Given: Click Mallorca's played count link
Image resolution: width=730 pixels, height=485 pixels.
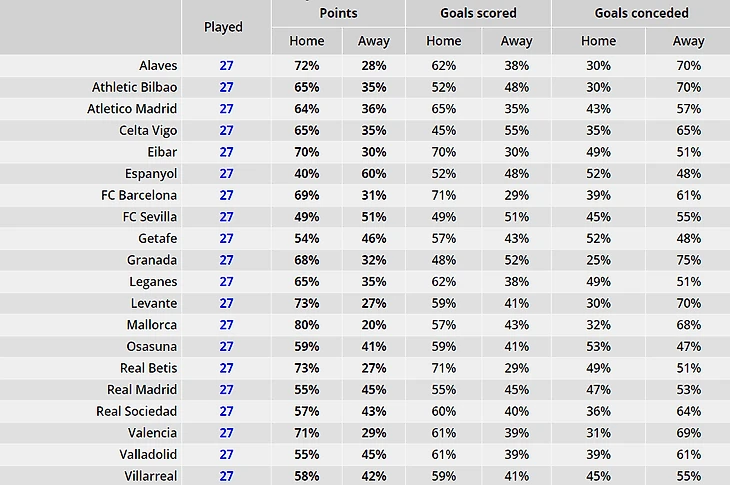Looking at the screenshot, I should tap(226, 325).
